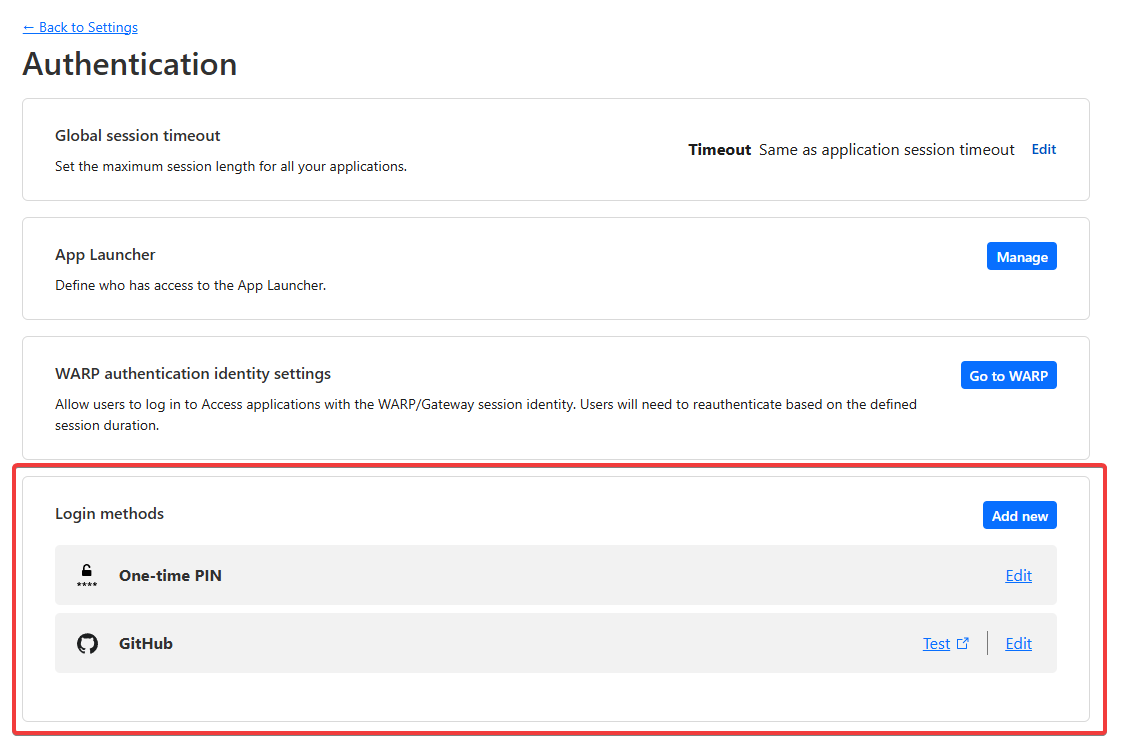Click the Global session timeout card
The height and width of the screenshot is (754, 1126).
400,150
